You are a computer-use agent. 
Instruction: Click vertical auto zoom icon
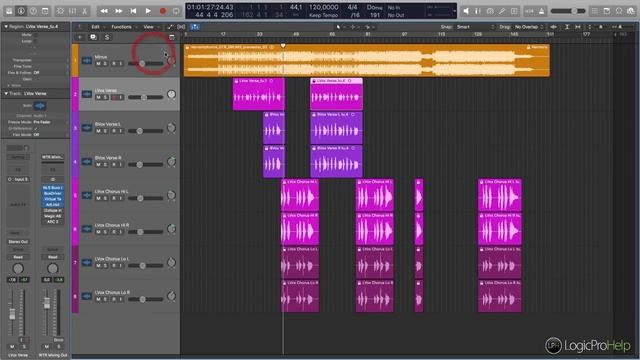pyautogui.click(x=567, y=27)
